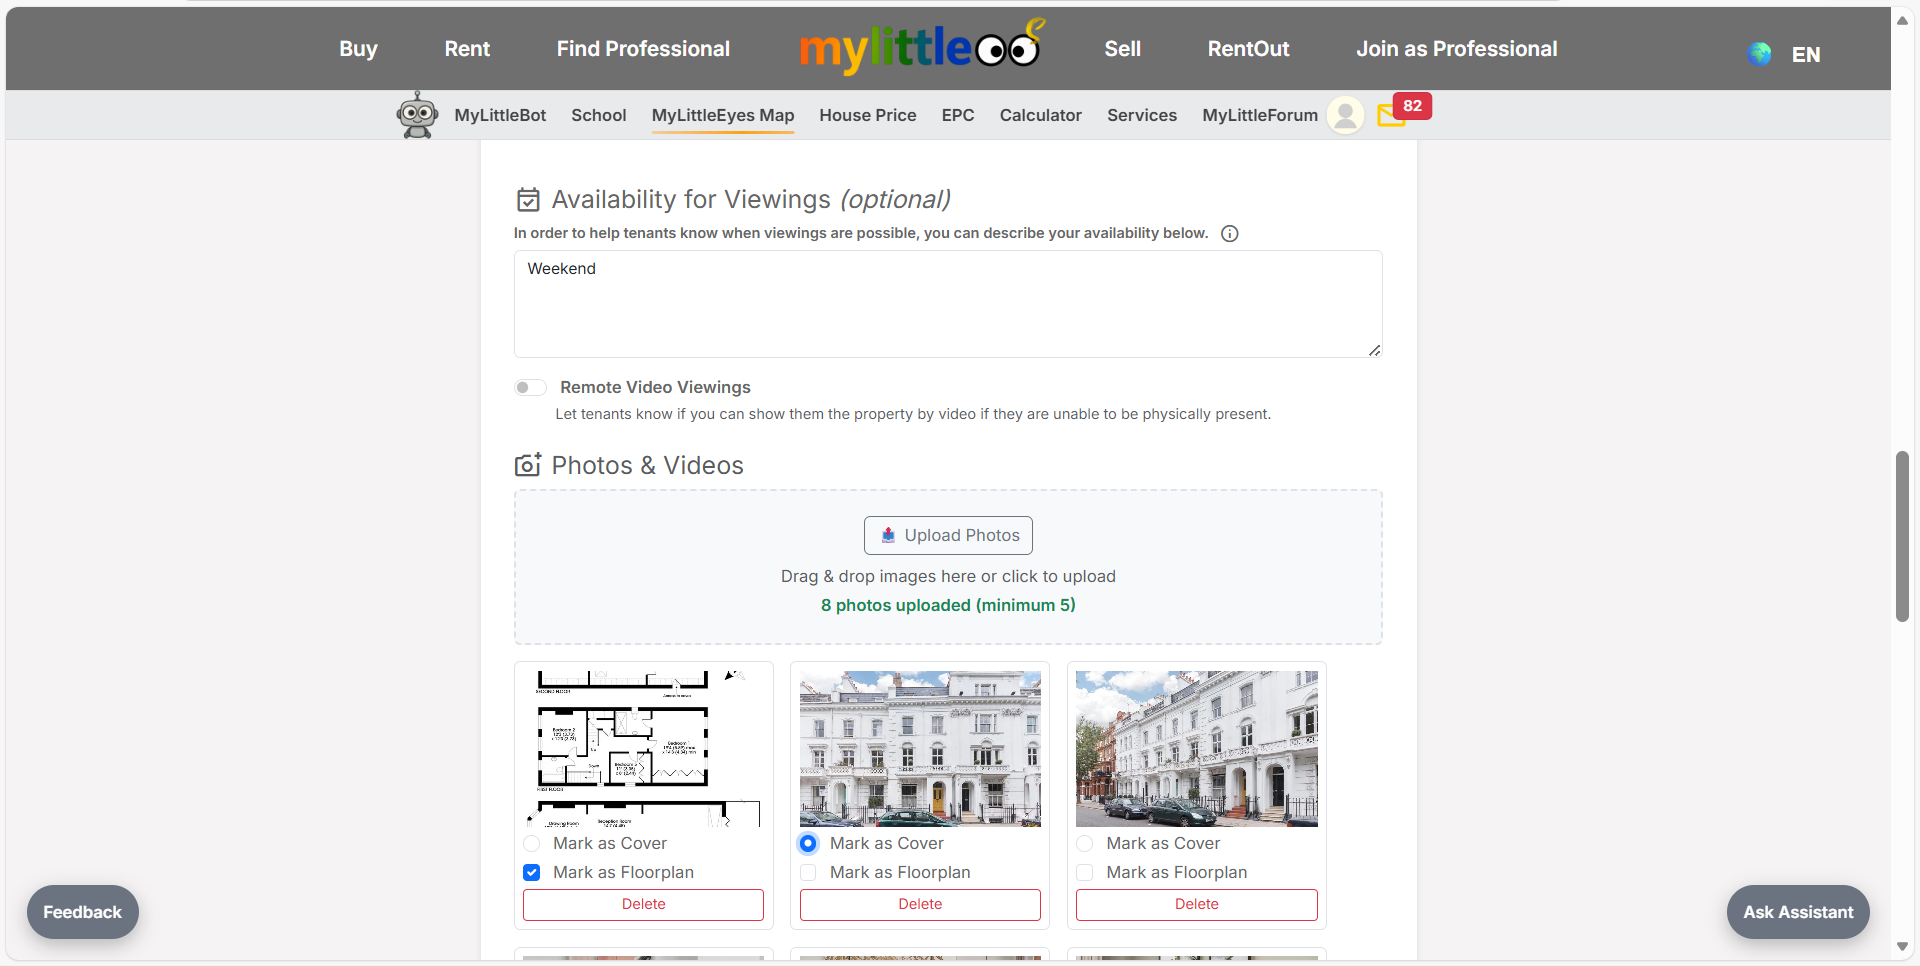Image resolution: width=1920 pixels, height=966 pixels.
Task: Select Mark as Cover for the third photo
Action: [1084, 843]
